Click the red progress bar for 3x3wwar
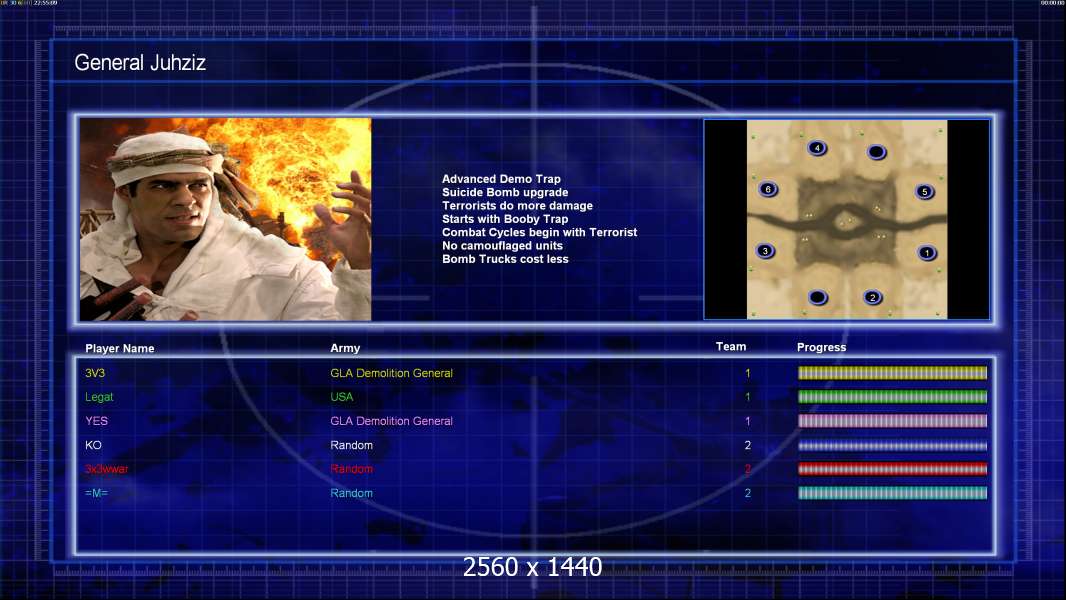1066x600 pixels. pyautogui.click(x=892, y=469)
